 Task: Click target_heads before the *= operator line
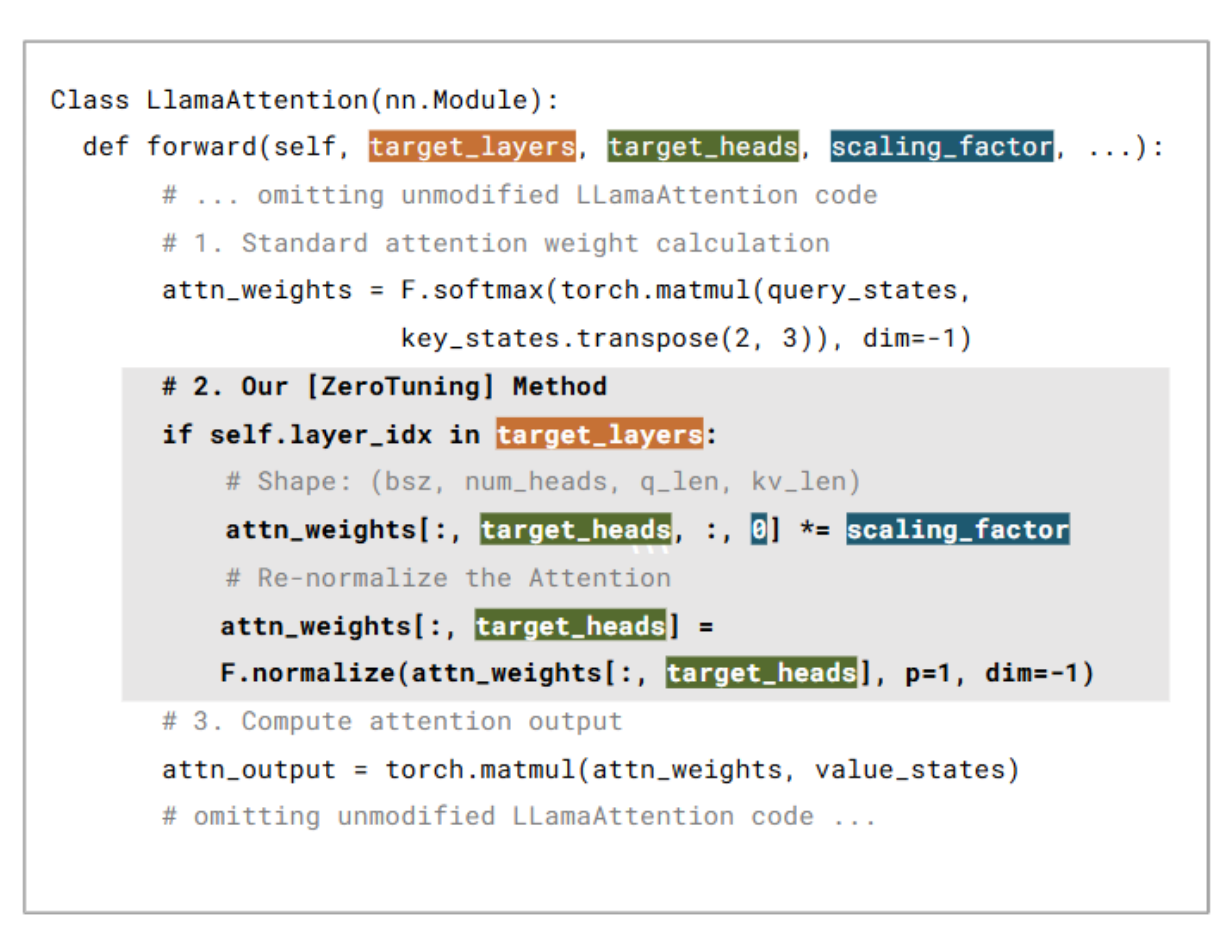click(575, 530)
